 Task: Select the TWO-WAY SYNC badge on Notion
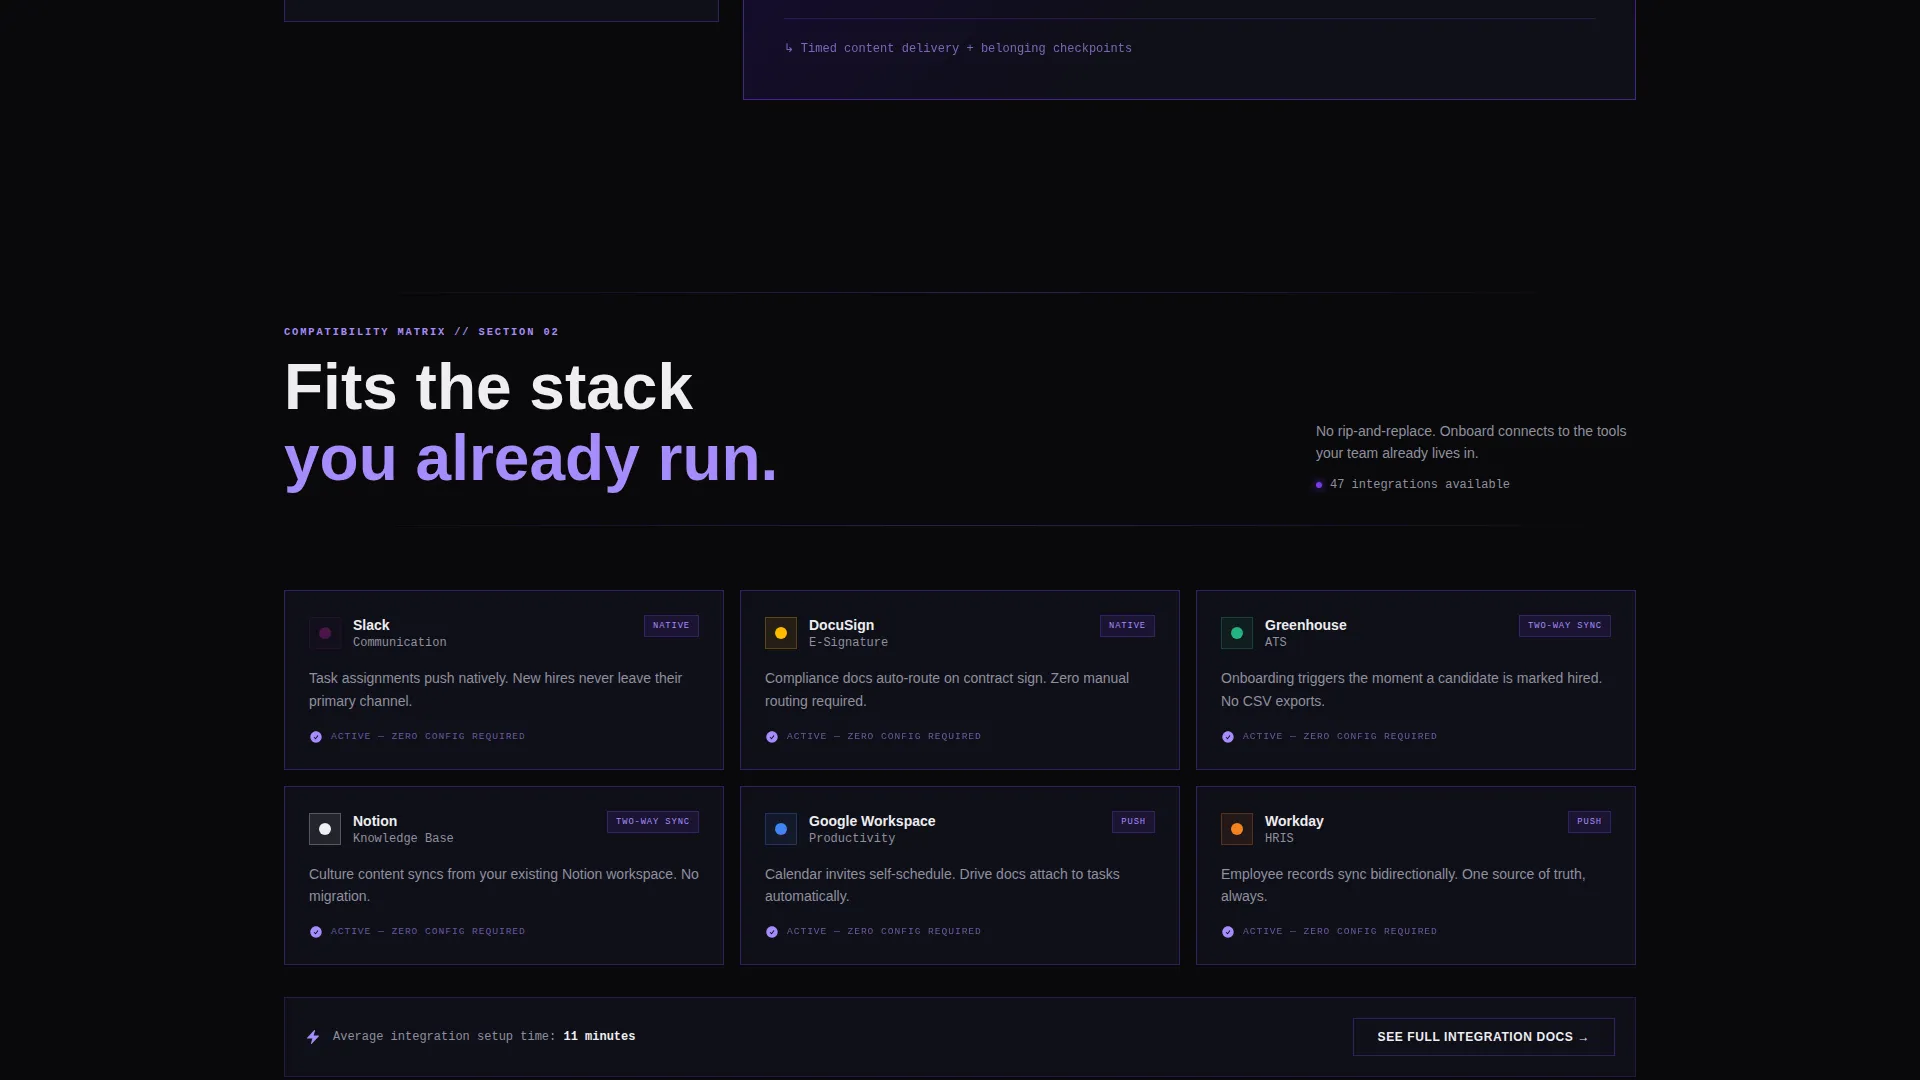point(652,822)
